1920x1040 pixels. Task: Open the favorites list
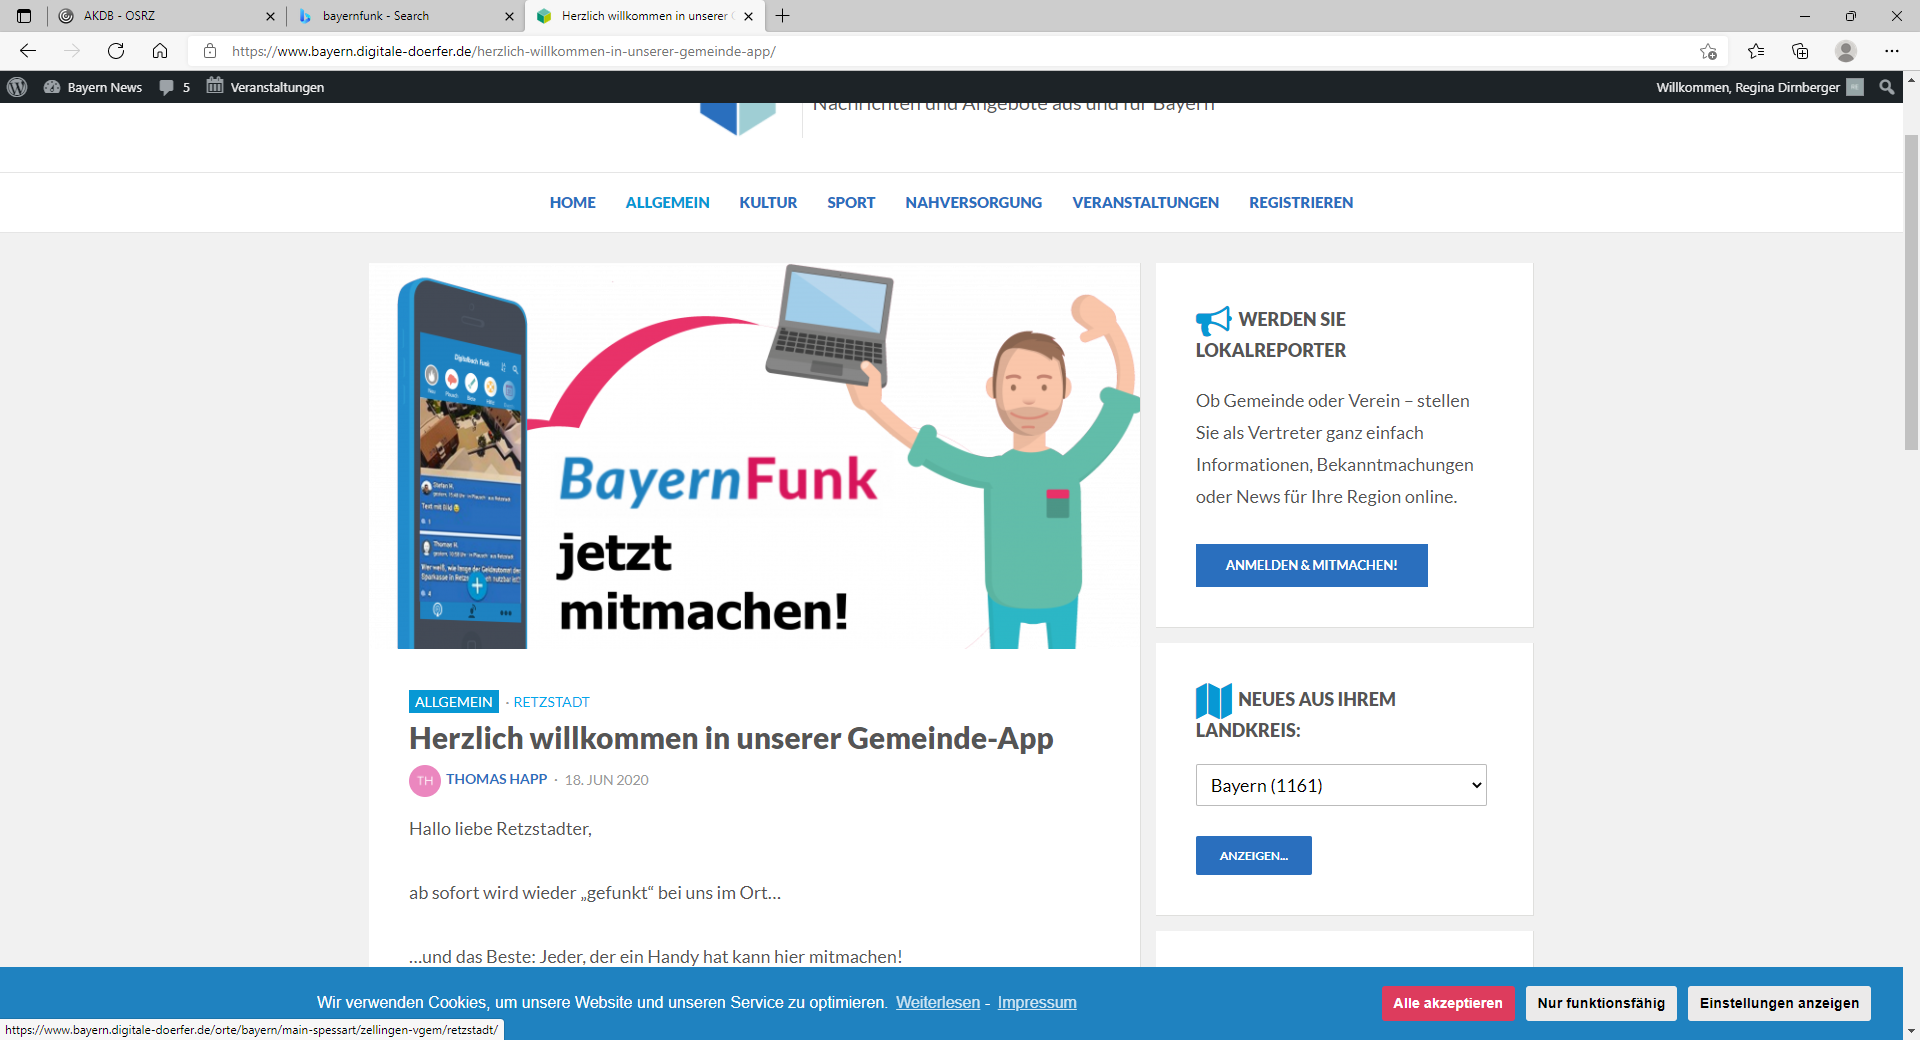click(x=1756, y=51)
